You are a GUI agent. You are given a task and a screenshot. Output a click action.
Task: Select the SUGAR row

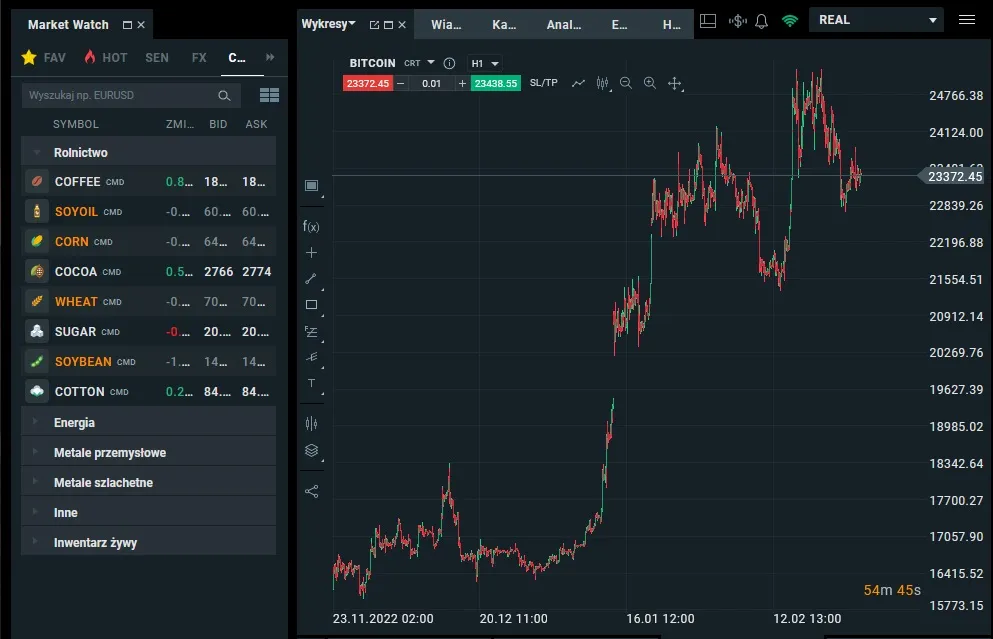click(x=149, y=332)
